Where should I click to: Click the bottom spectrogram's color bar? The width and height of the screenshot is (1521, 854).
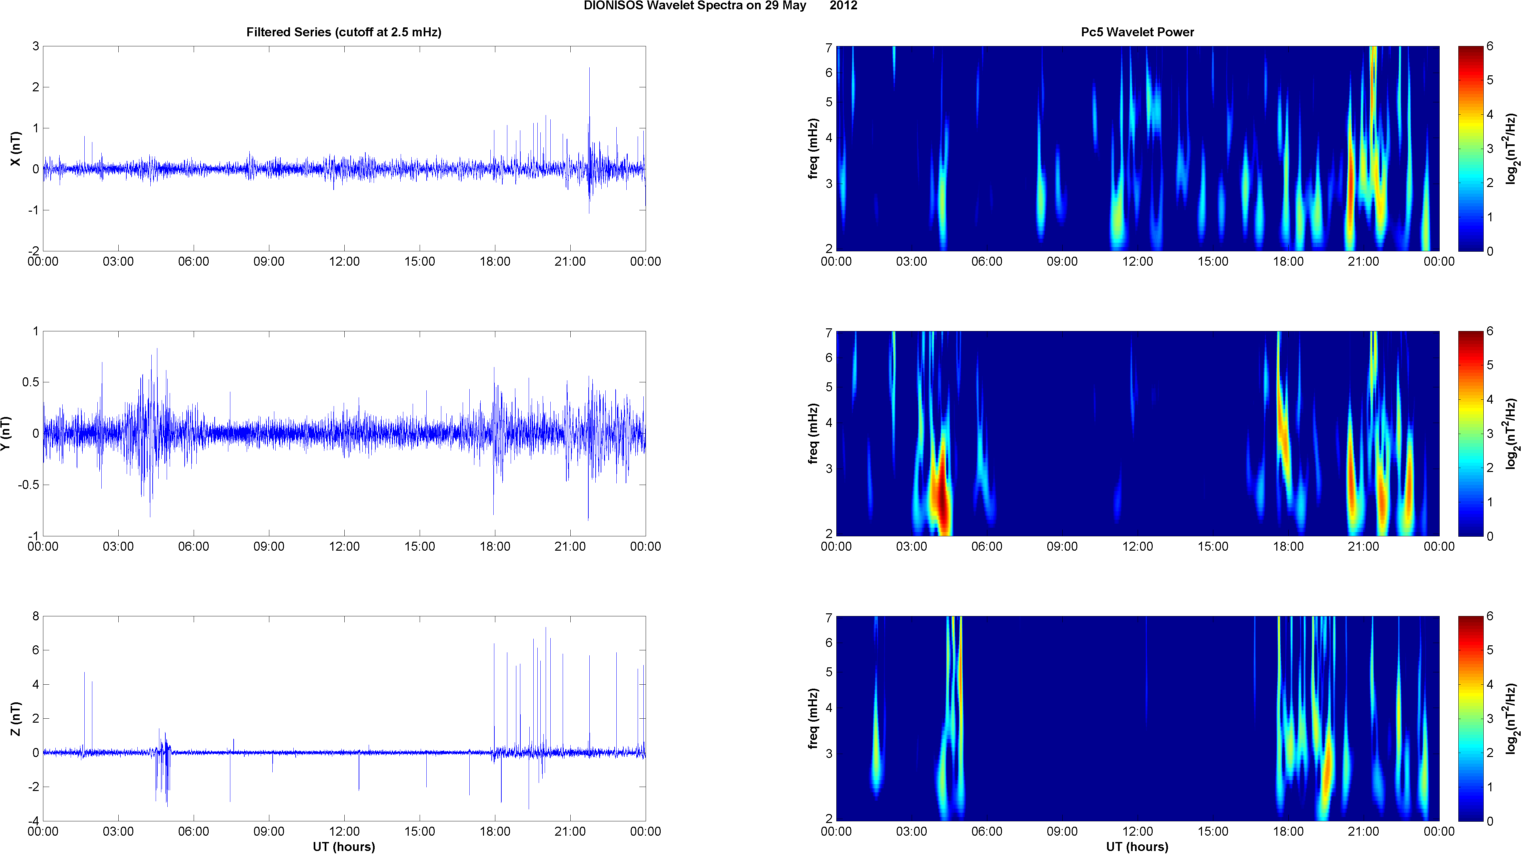point(1470,719)
